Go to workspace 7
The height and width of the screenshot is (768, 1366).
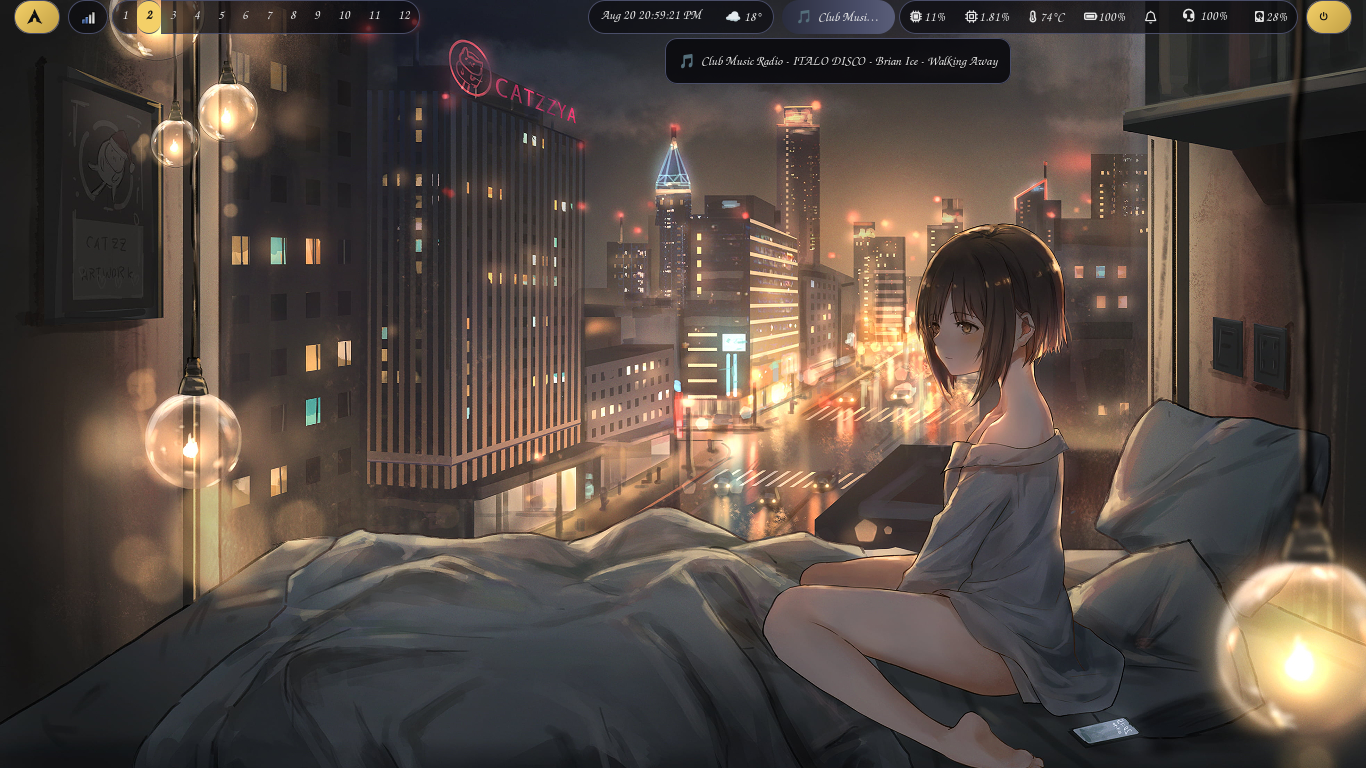tap(269, 16)
